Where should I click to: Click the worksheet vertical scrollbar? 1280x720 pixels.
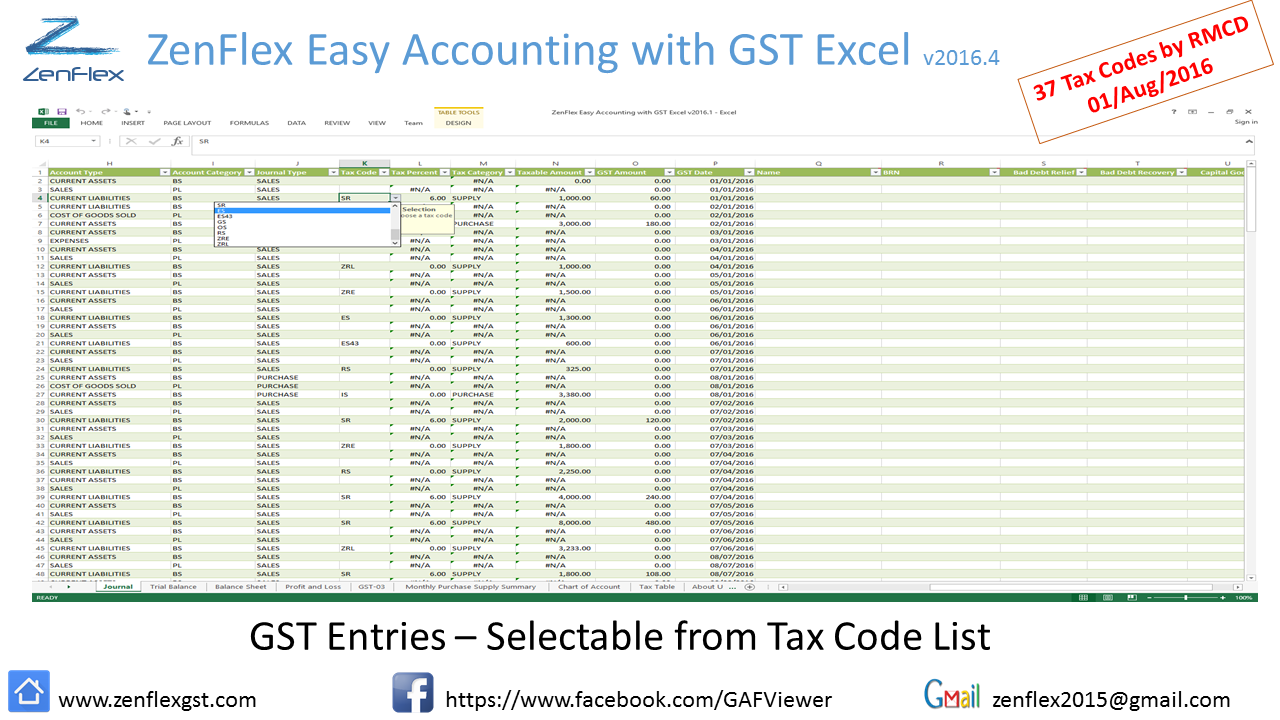[x=1251, y=370]
